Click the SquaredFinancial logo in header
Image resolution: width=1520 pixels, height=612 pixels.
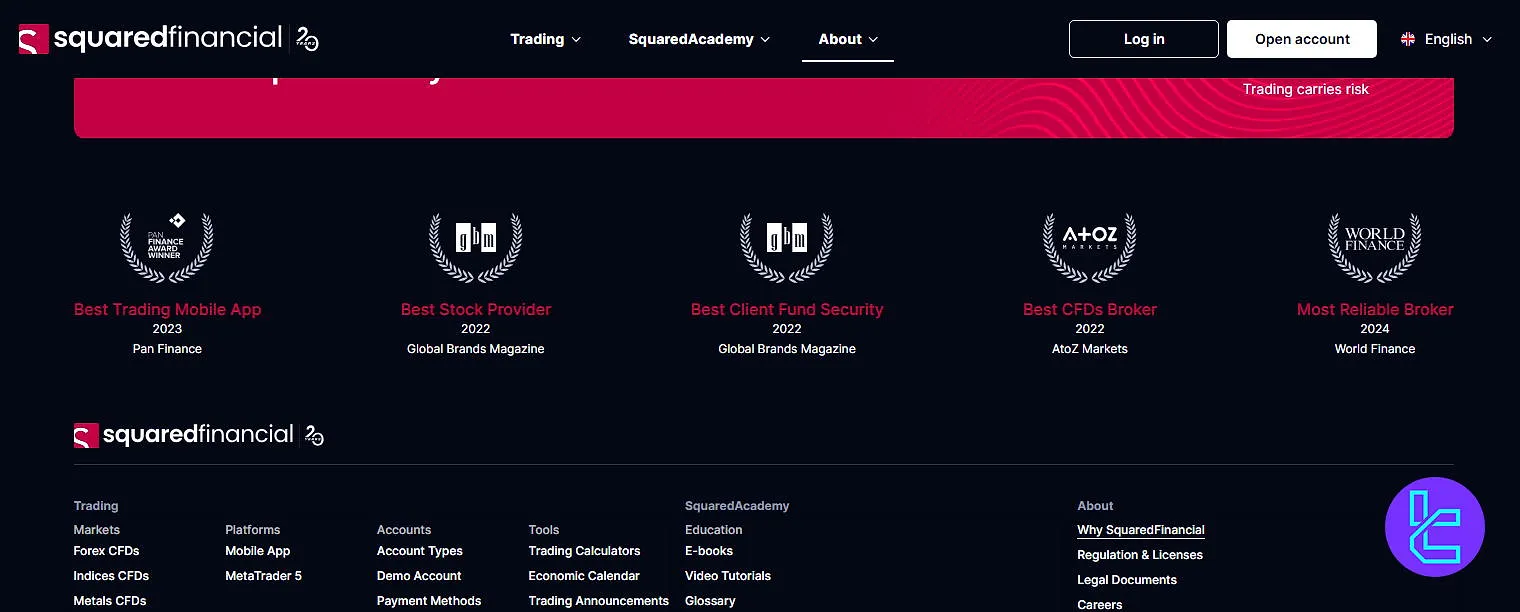coord(168,39)
